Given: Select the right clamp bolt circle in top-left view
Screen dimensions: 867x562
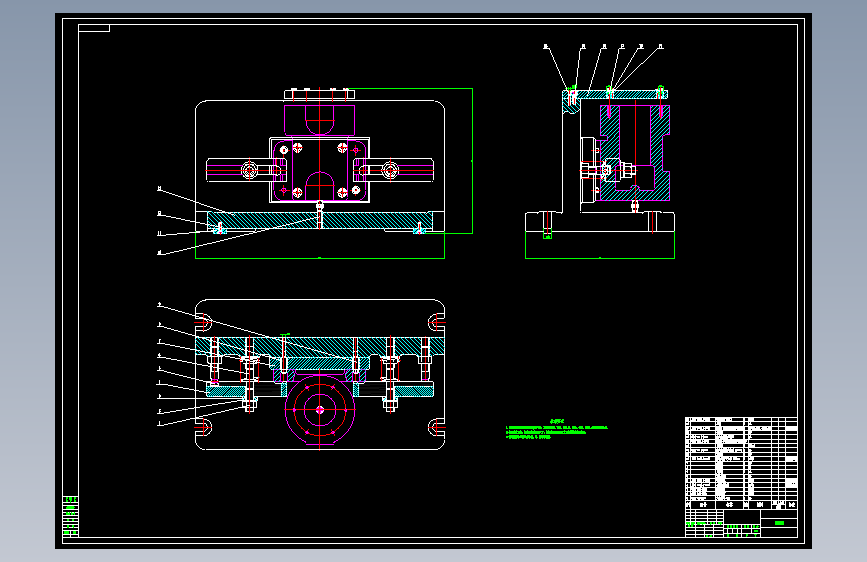Looking at the screenshot, I should click(390, 170).
